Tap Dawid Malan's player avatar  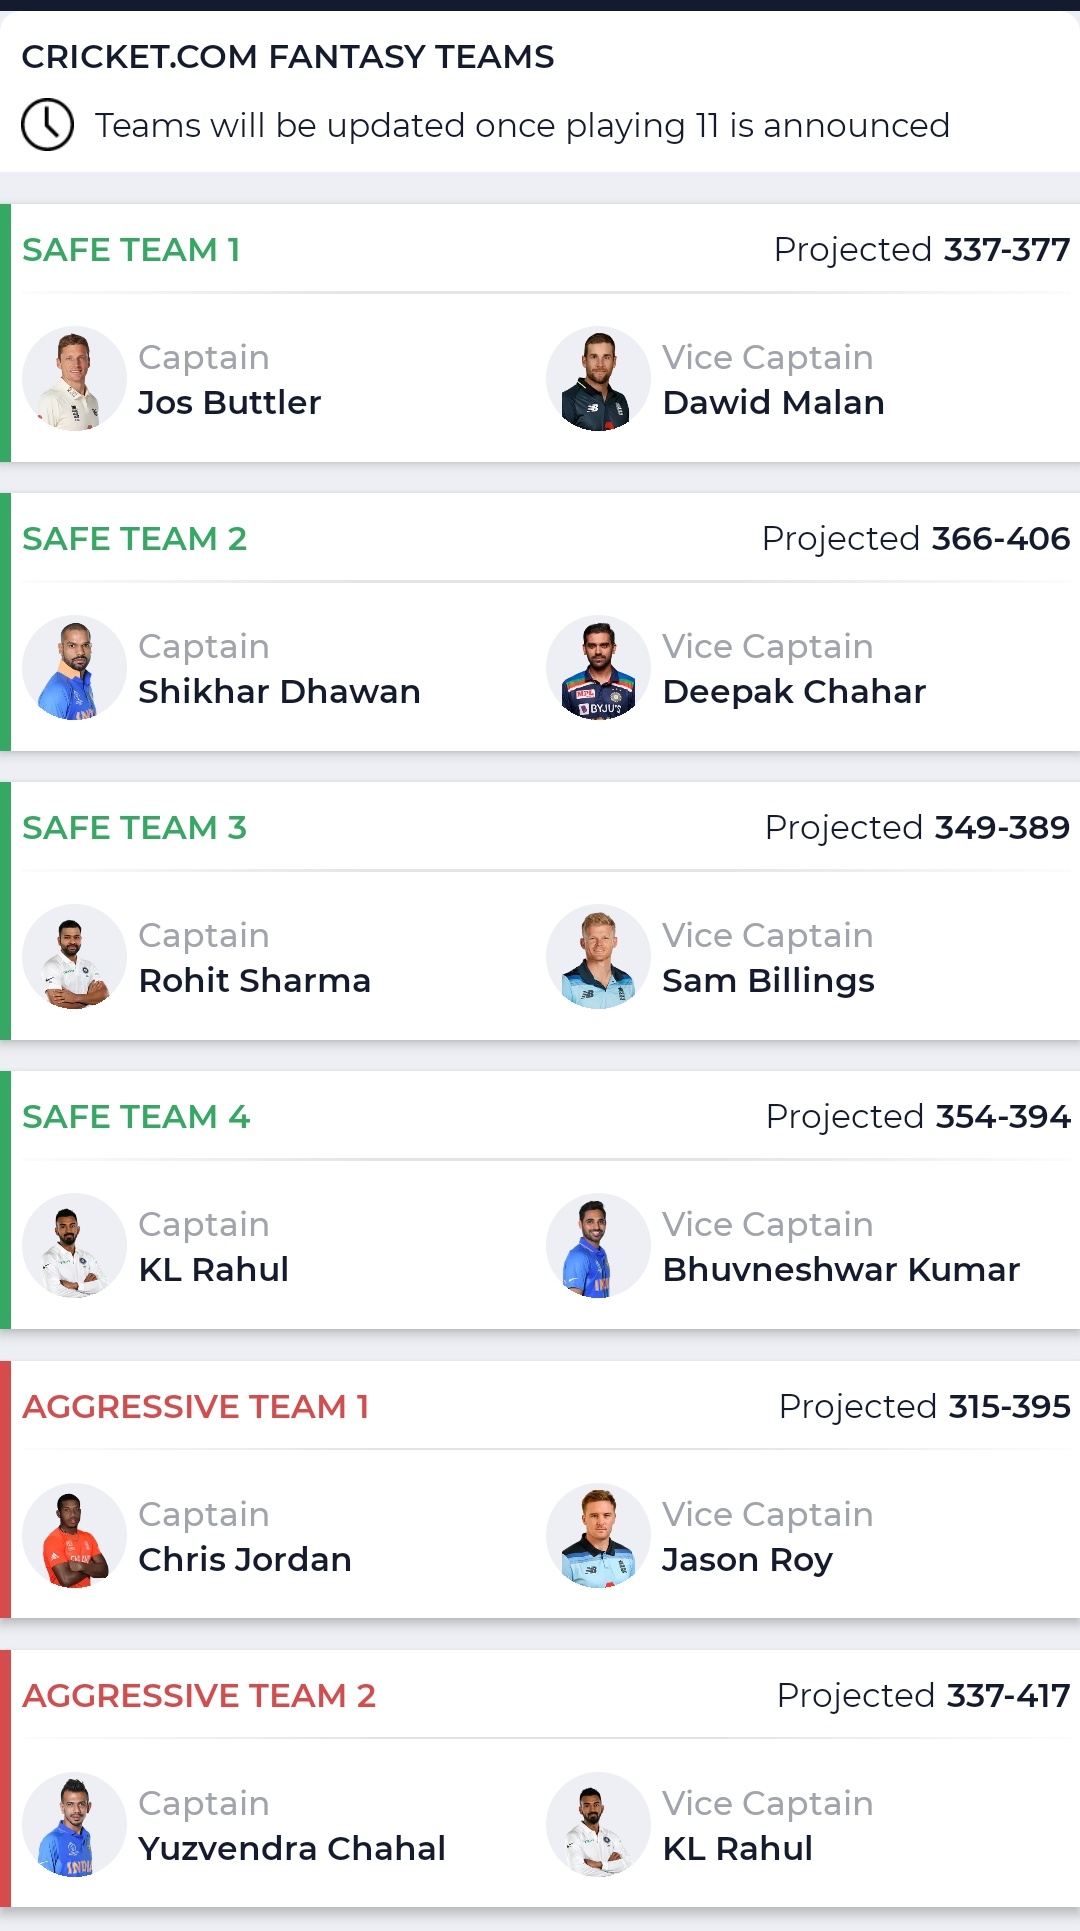pos(598,379)
